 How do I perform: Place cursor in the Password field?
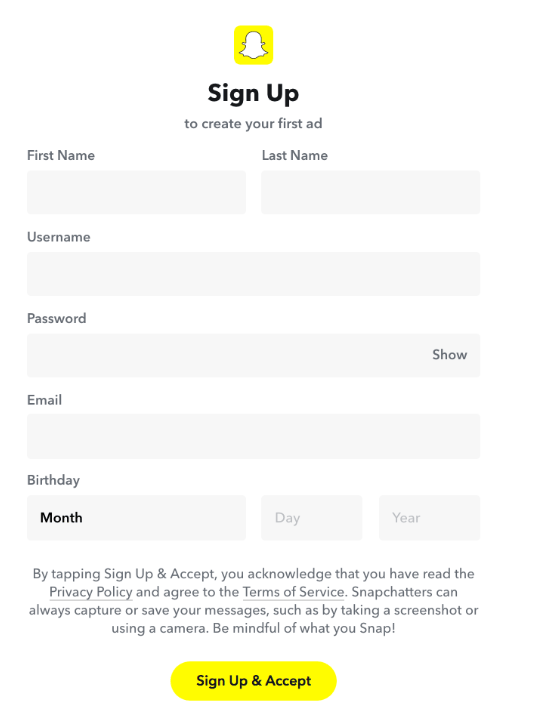(227, 355)
